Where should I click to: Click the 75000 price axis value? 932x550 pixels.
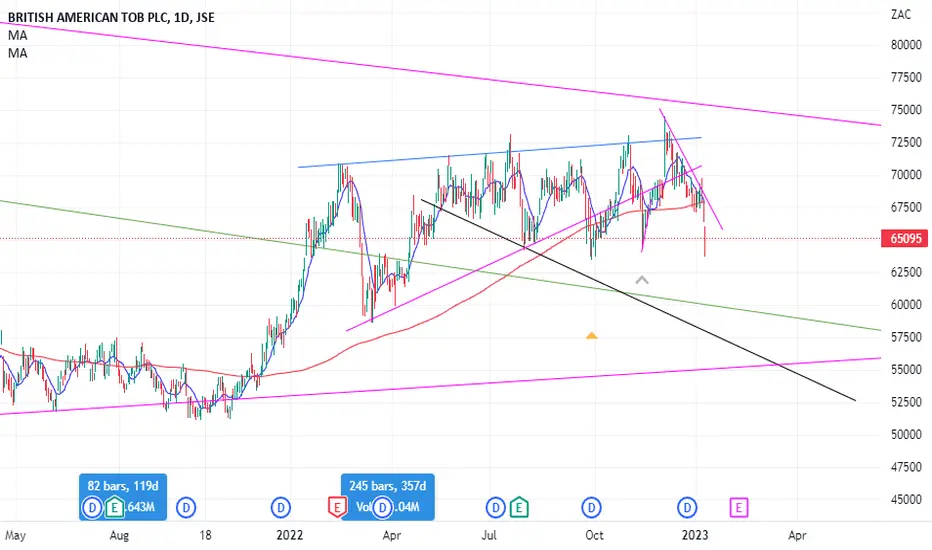click(x=906, y=109)
